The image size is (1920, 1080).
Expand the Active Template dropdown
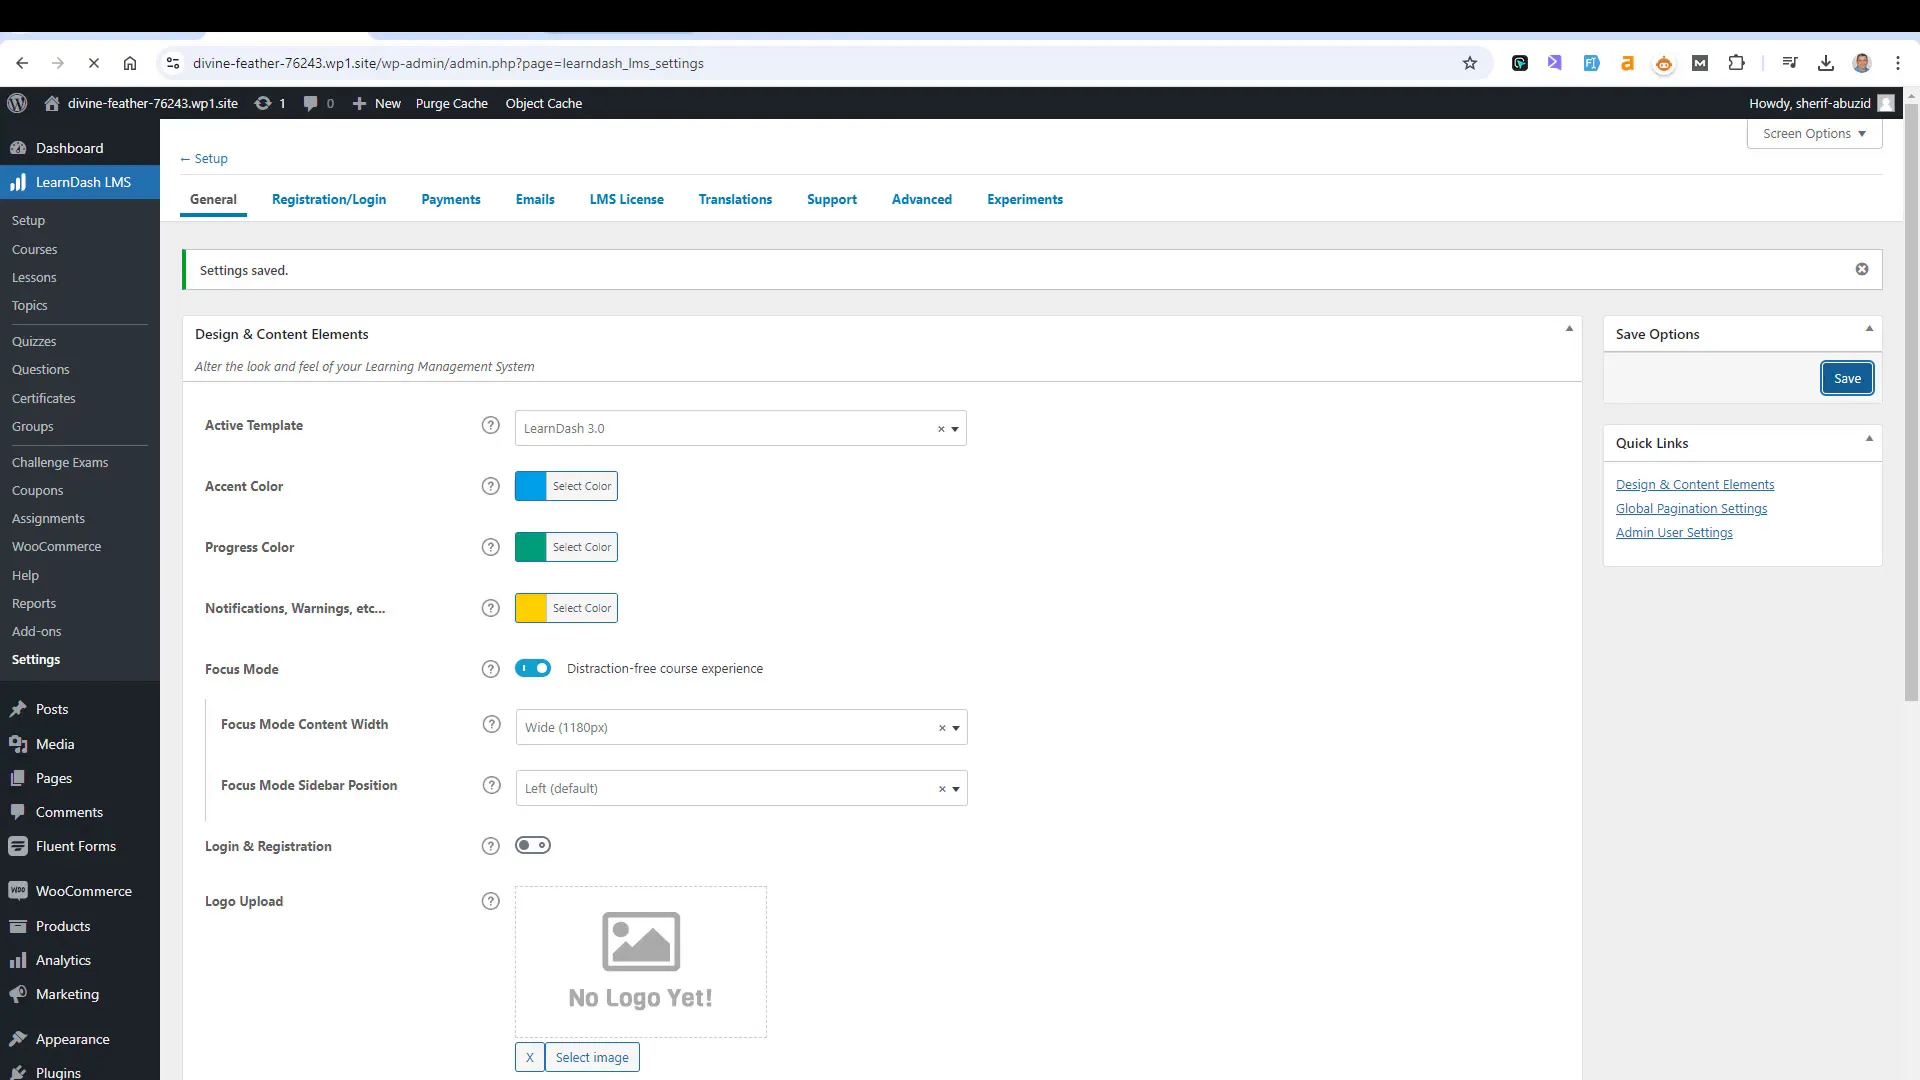tap(957, 427)
